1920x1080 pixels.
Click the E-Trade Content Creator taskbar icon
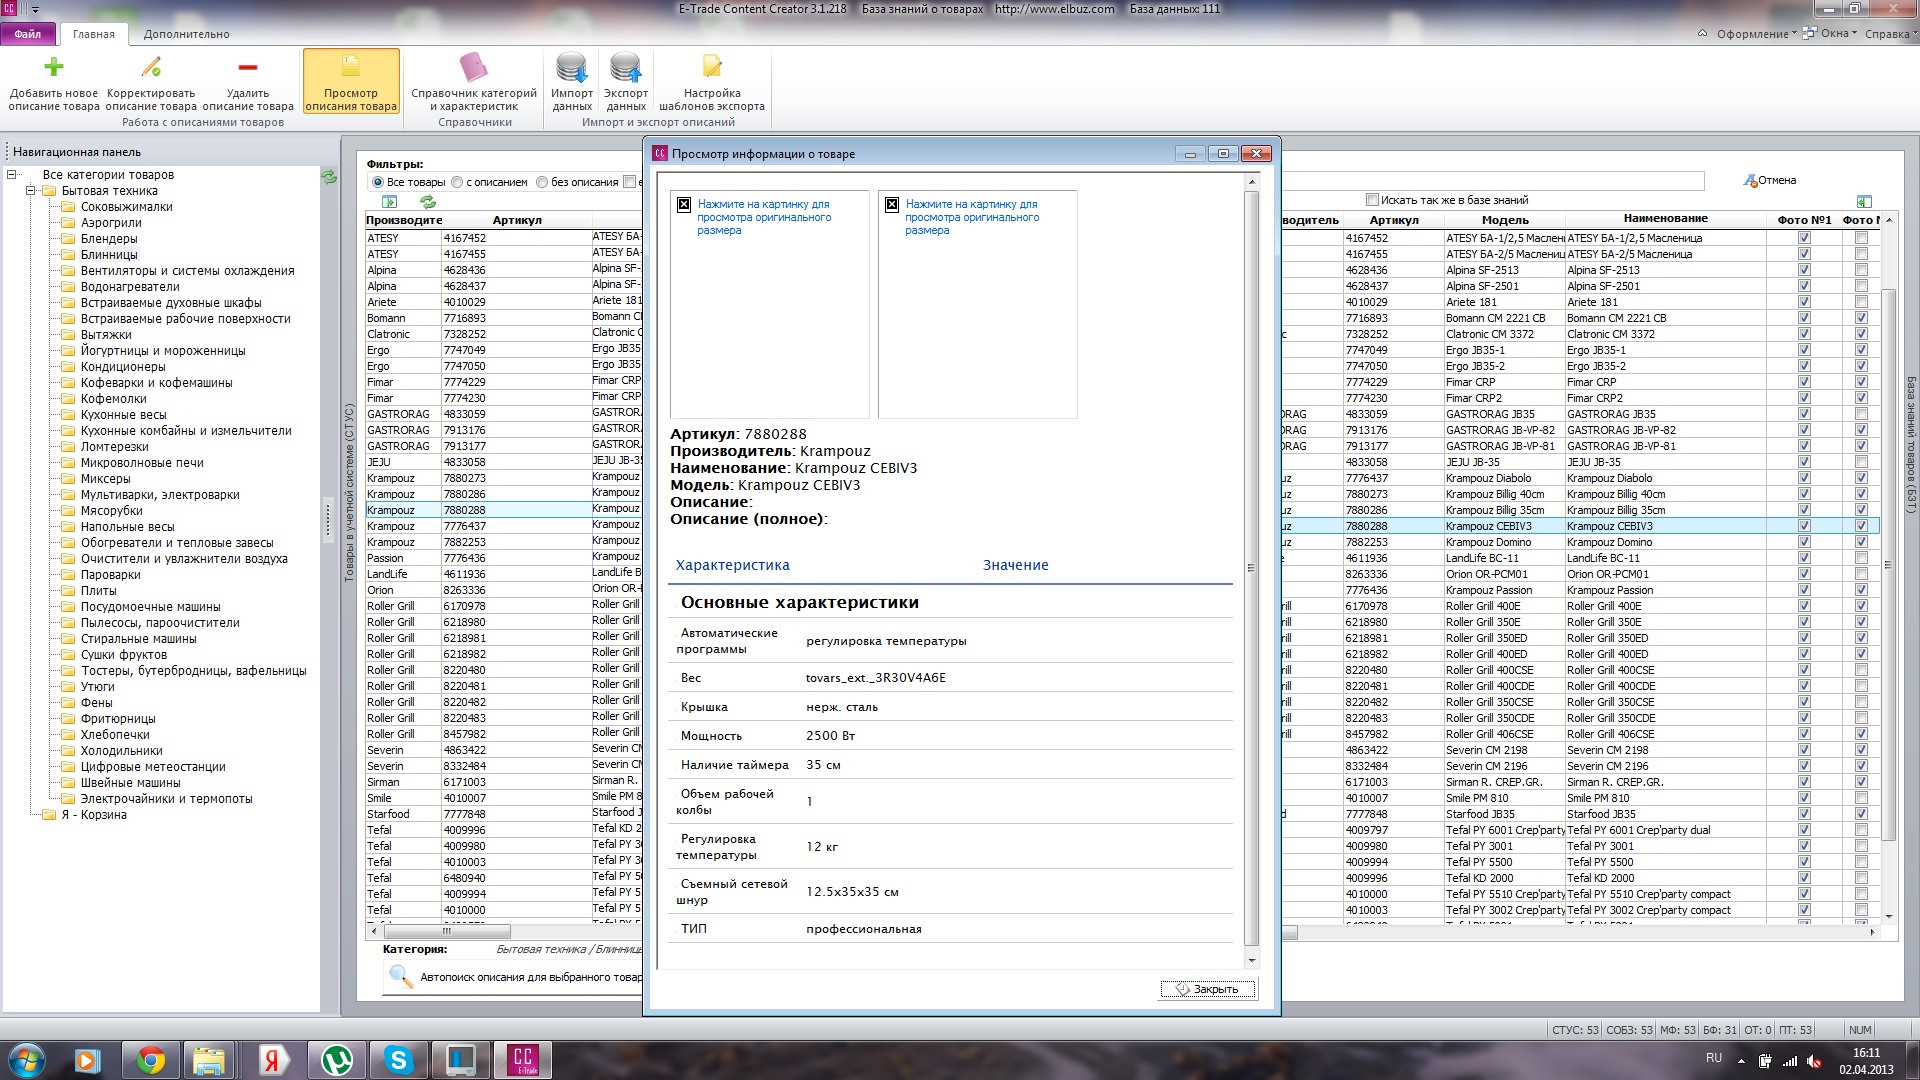(x=524, y=1060)
